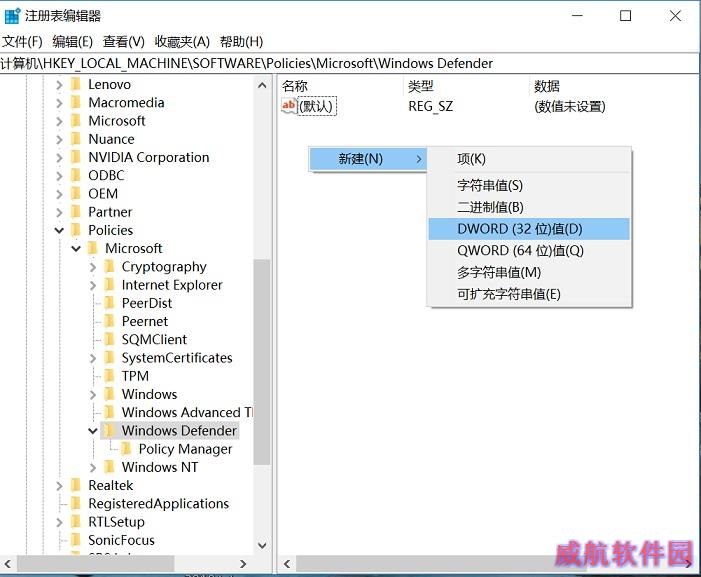
Task: Open the 帮助(H) menu
Action: (x=241, y=42)
